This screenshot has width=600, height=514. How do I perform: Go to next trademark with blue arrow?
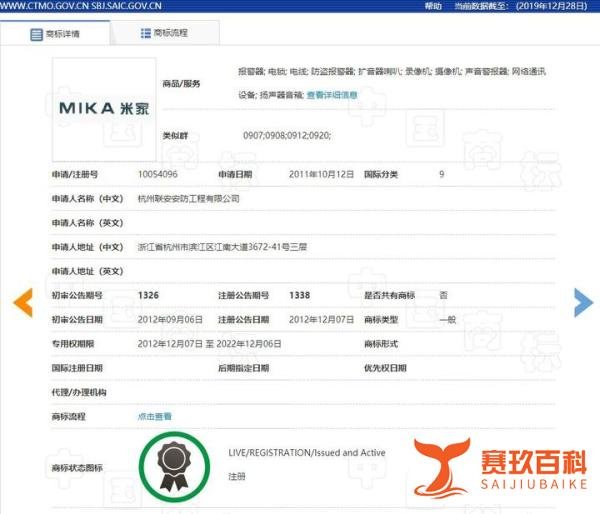point(584,302)
